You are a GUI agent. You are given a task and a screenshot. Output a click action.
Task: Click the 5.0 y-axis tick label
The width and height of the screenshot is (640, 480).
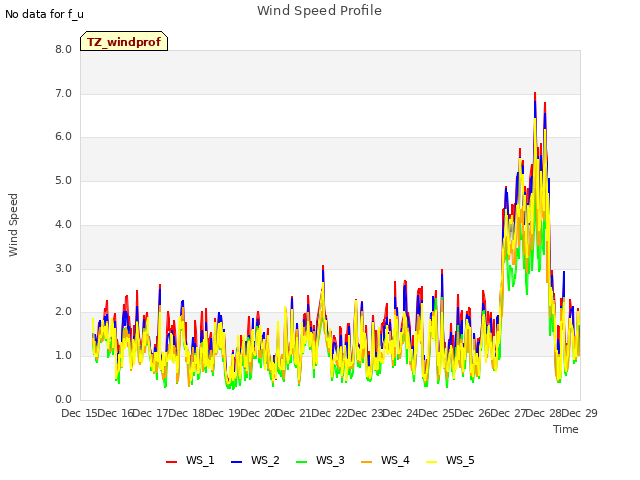[x=63, y=180]
